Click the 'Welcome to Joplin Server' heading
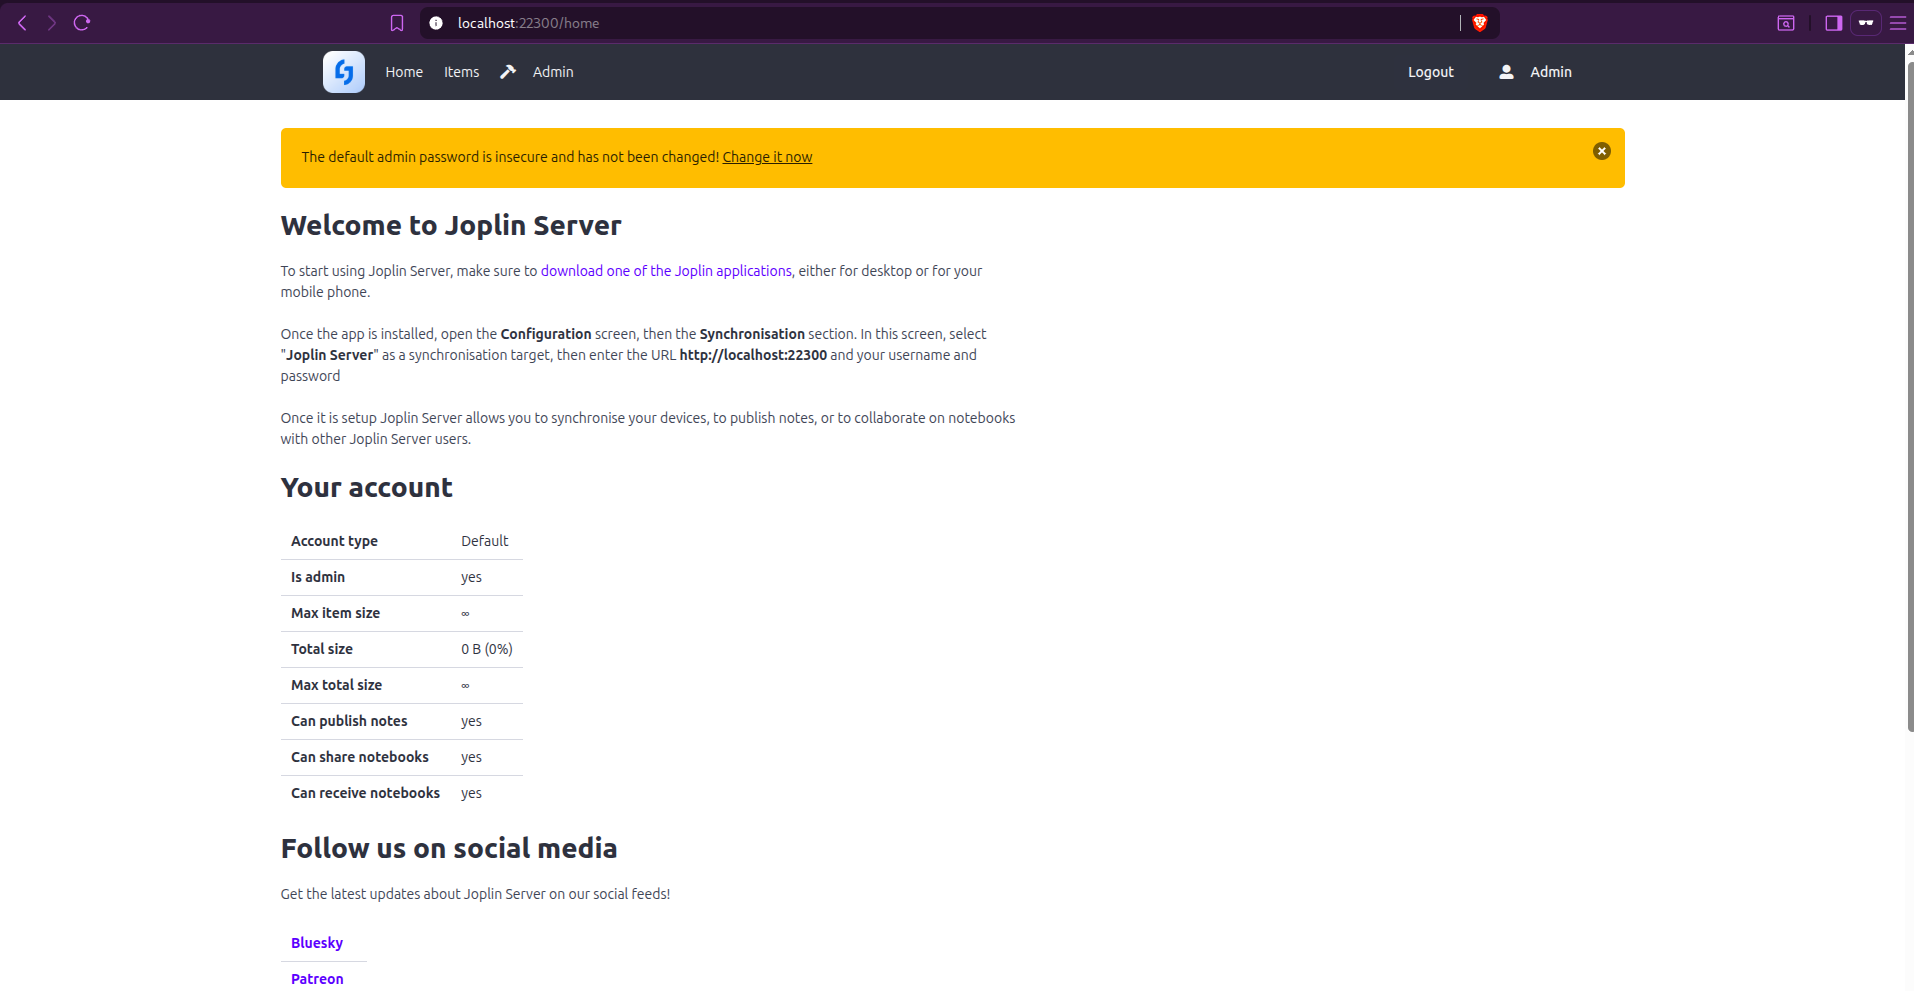This screenshot has width=1914, height=991. click(451, 225)
